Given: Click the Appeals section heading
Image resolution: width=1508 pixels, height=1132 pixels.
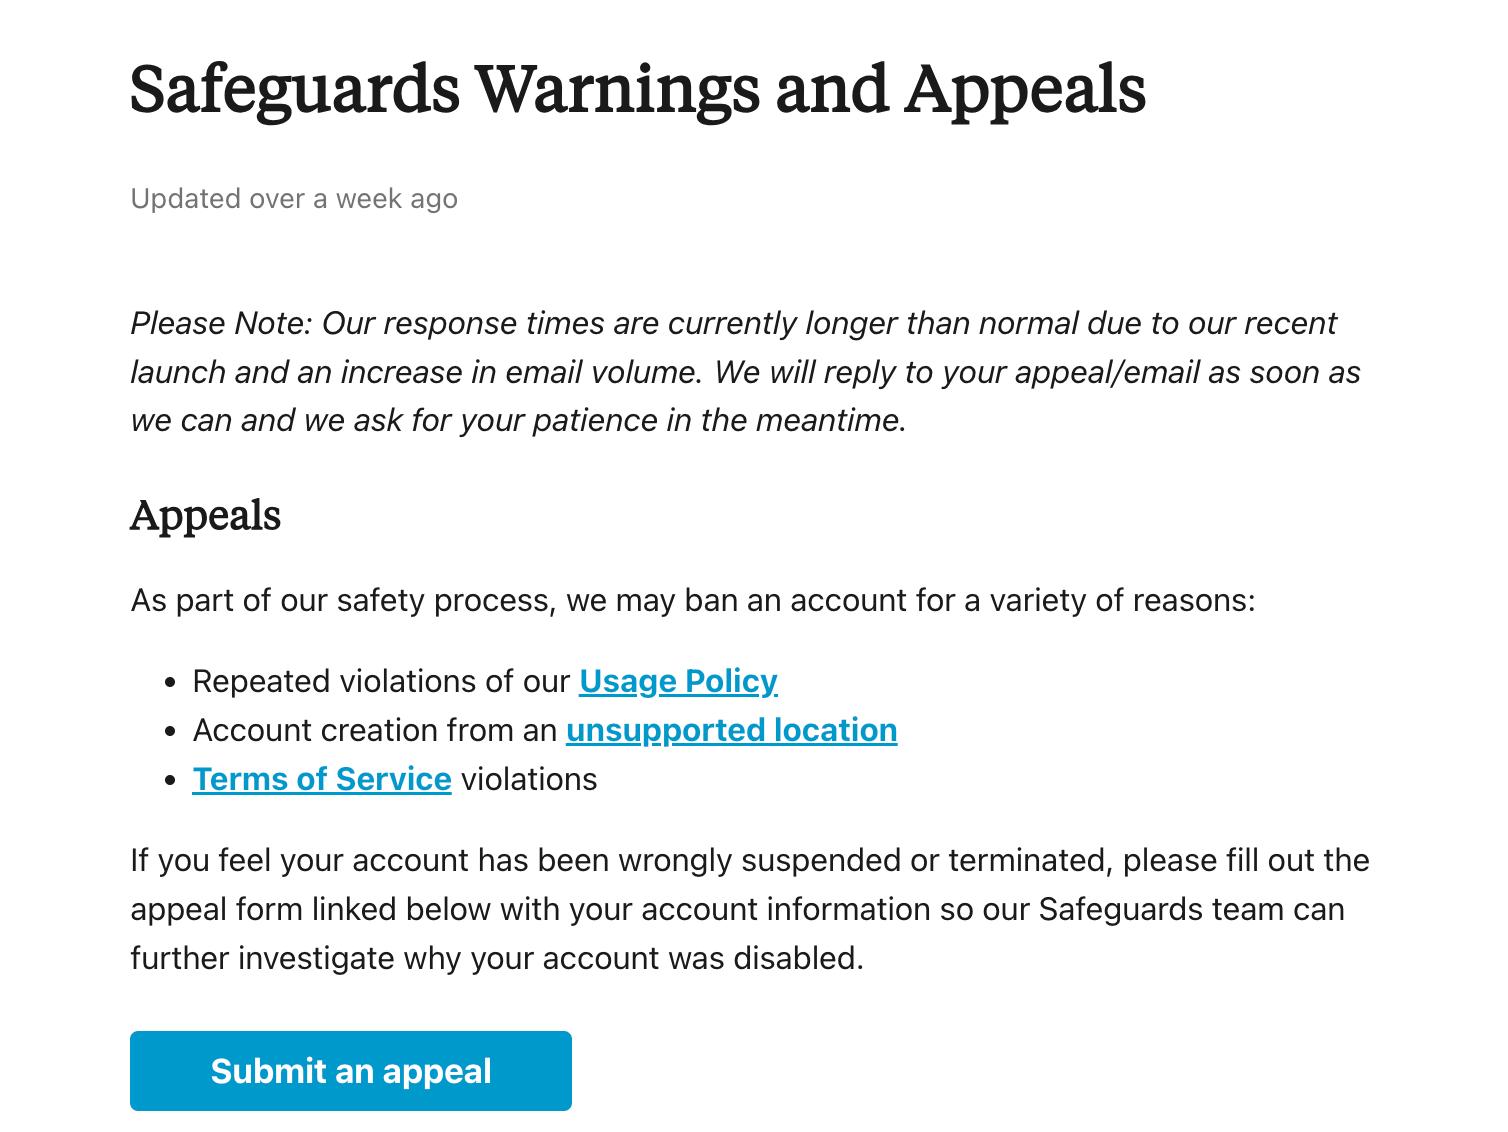Looking at the screenshot, I should (x=205, y=515).
